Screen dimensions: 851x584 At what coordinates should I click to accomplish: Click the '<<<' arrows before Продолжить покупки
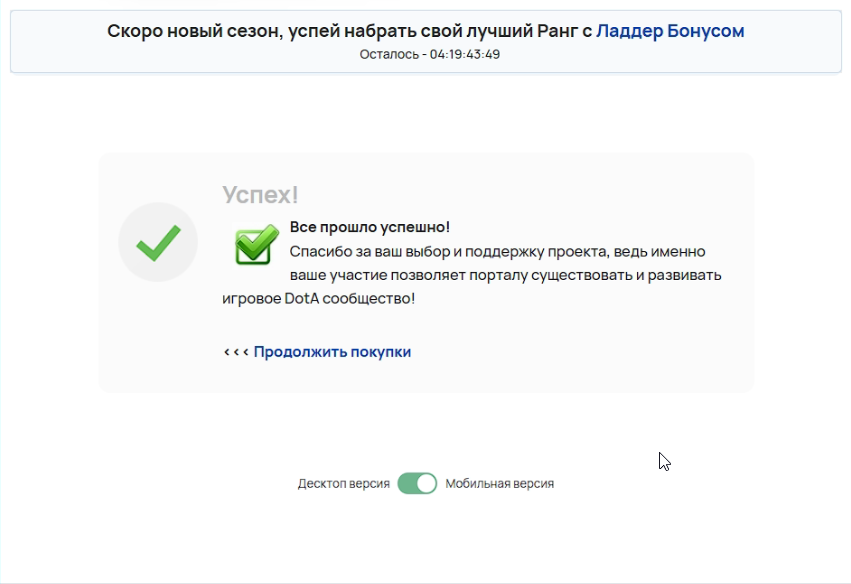click(236, 352)
